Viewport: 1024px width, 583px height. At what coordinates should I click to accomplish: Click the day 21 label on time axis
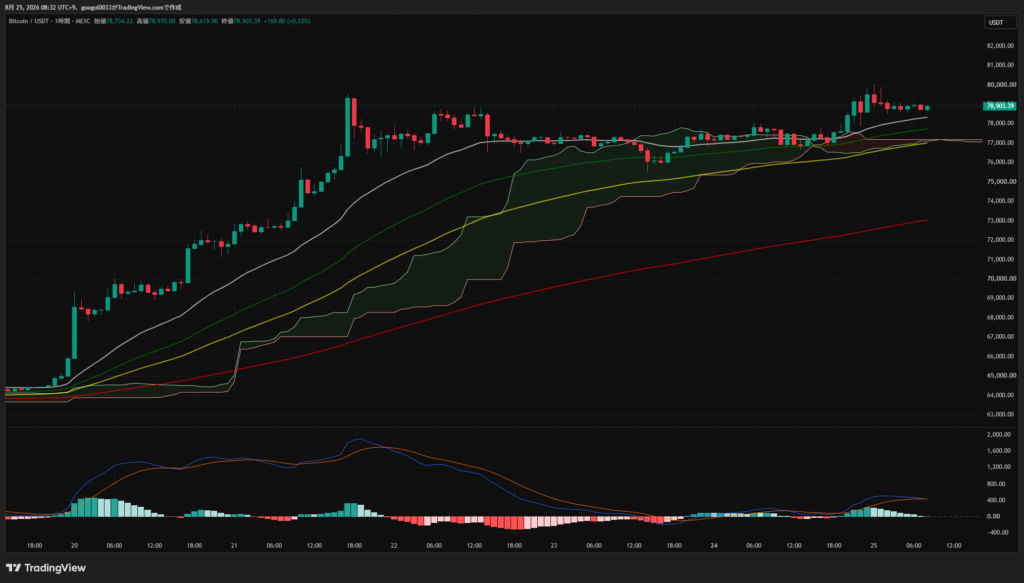click(x=234, y=546)
